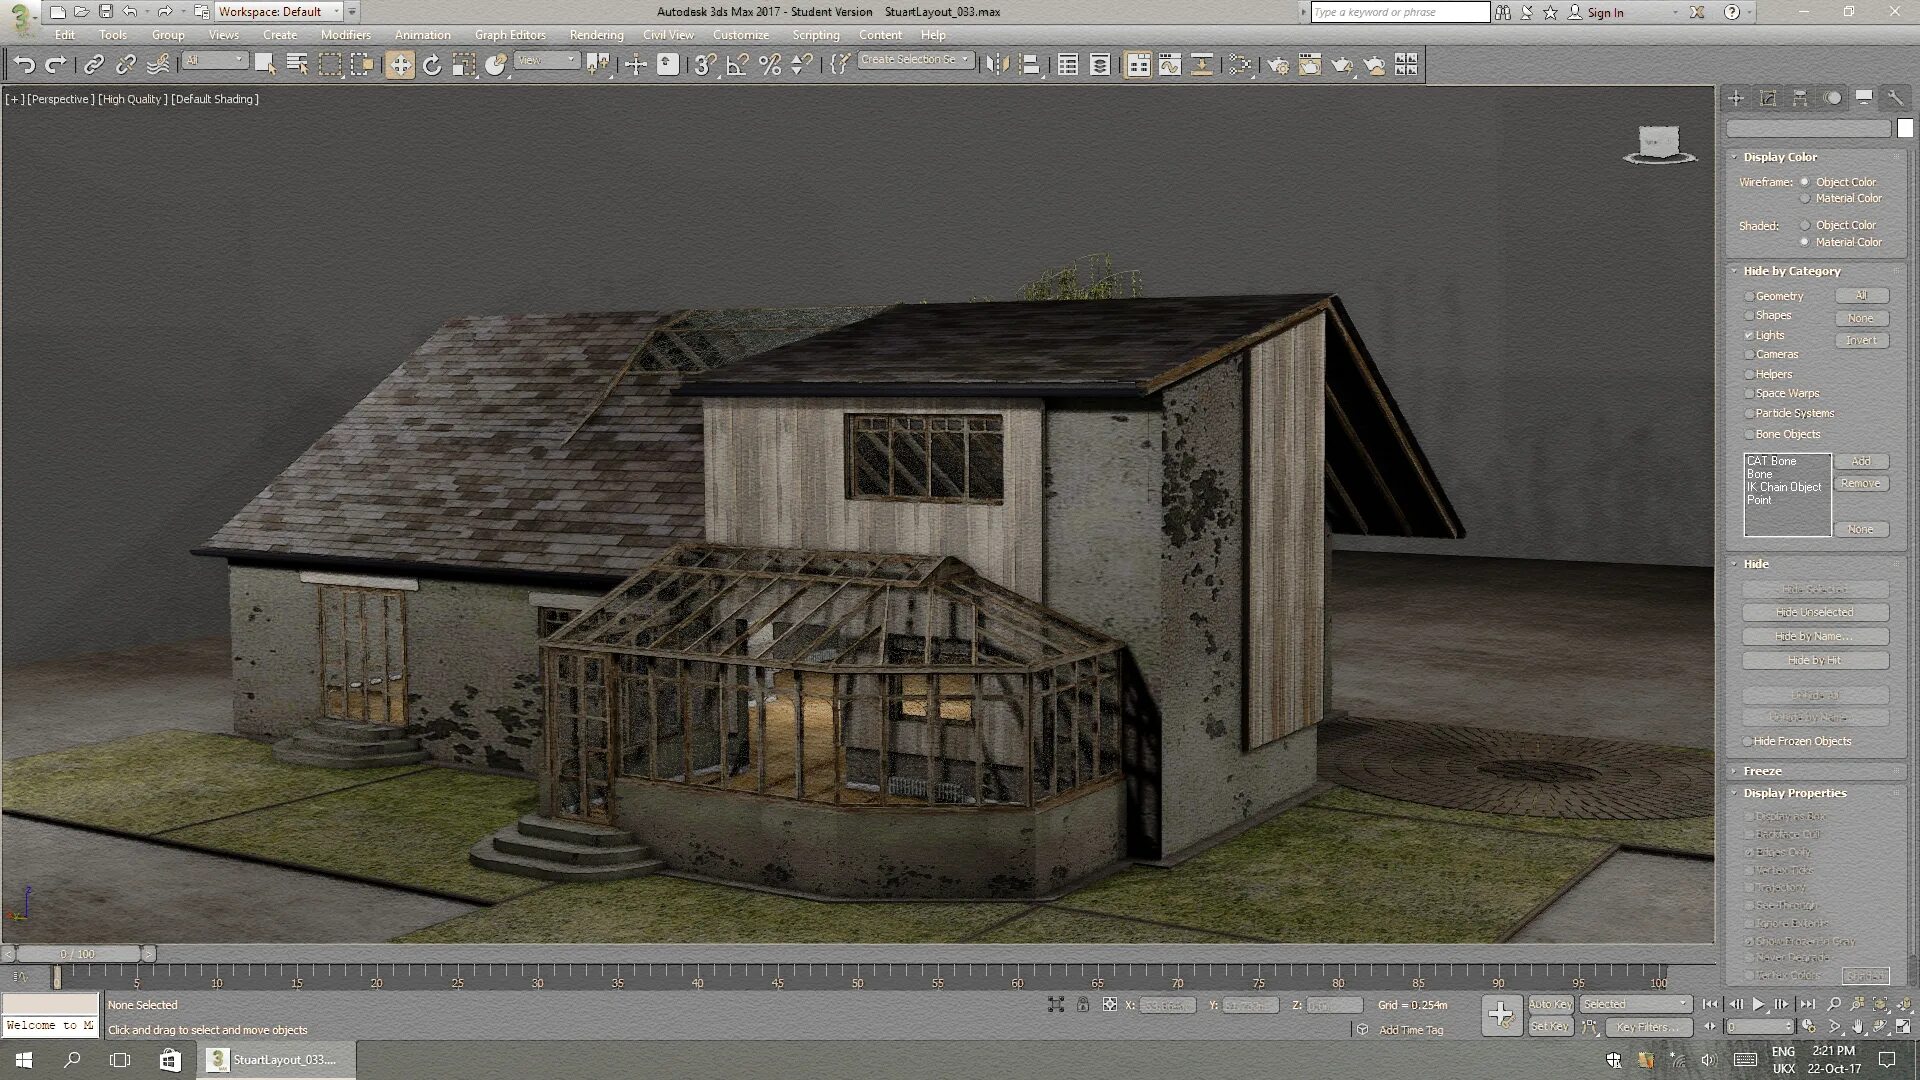Screen dimensions: 1920x1080
Task: Select the Select and Move tool
Action: [400, 65]
